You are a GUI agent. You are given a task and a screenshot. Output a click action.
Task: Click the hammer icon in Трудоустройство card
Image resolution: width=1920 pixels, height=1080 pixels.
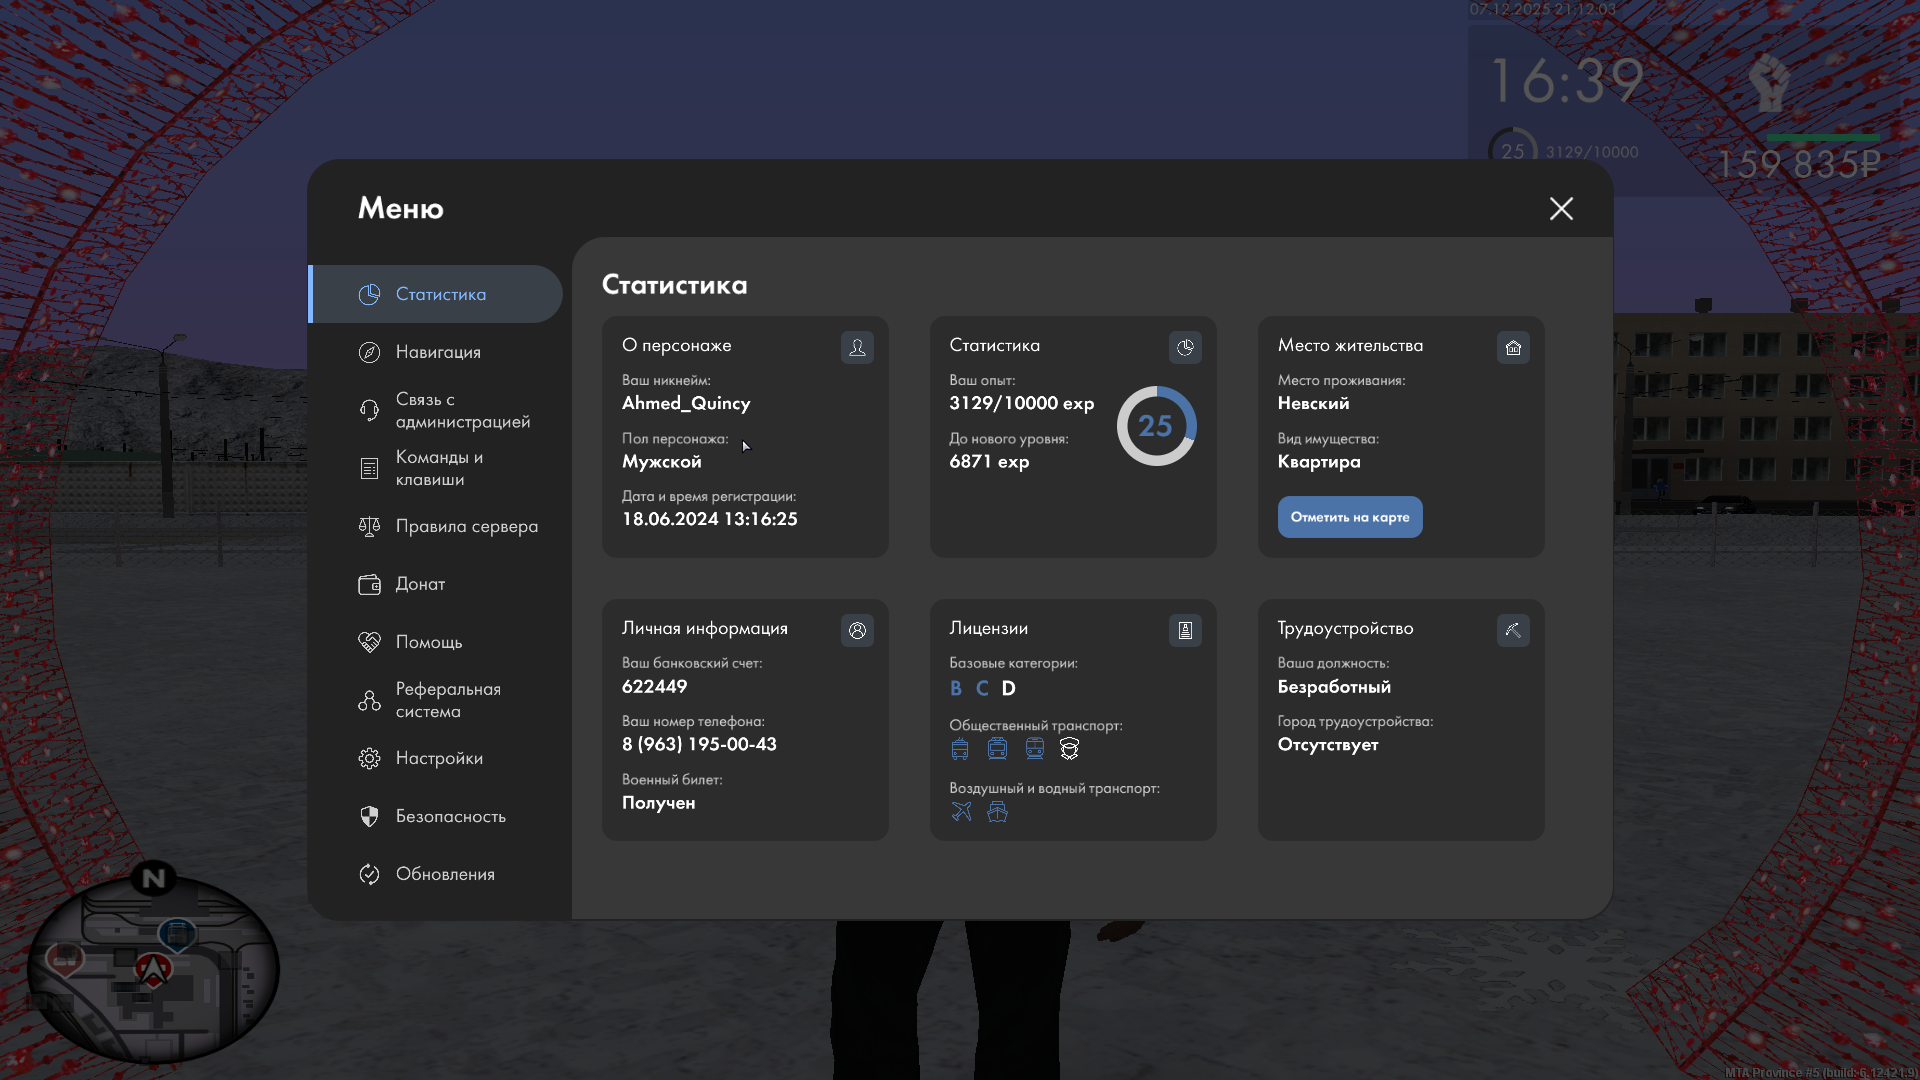point(1513,630)
